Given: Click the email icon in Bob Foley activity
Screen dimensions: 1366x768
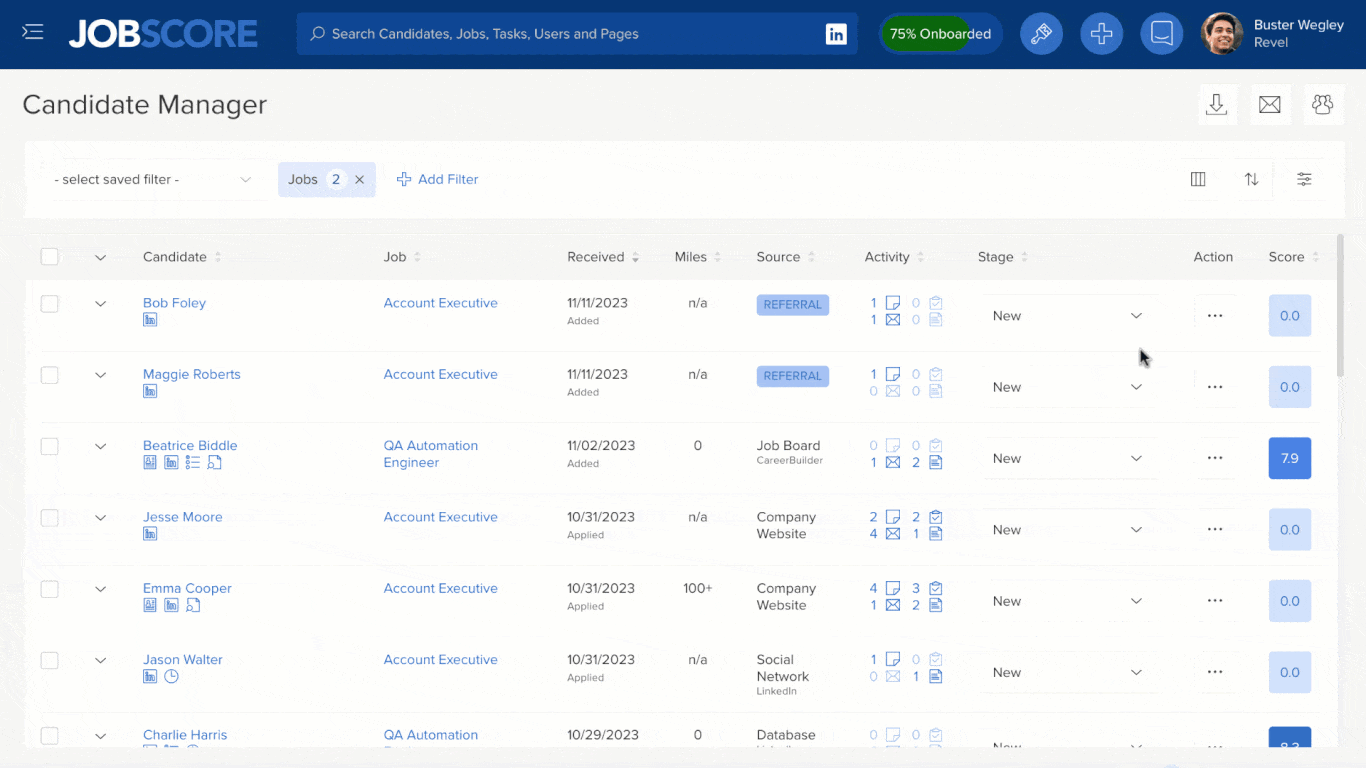Looking at the screenshot, I should [893, 320].
